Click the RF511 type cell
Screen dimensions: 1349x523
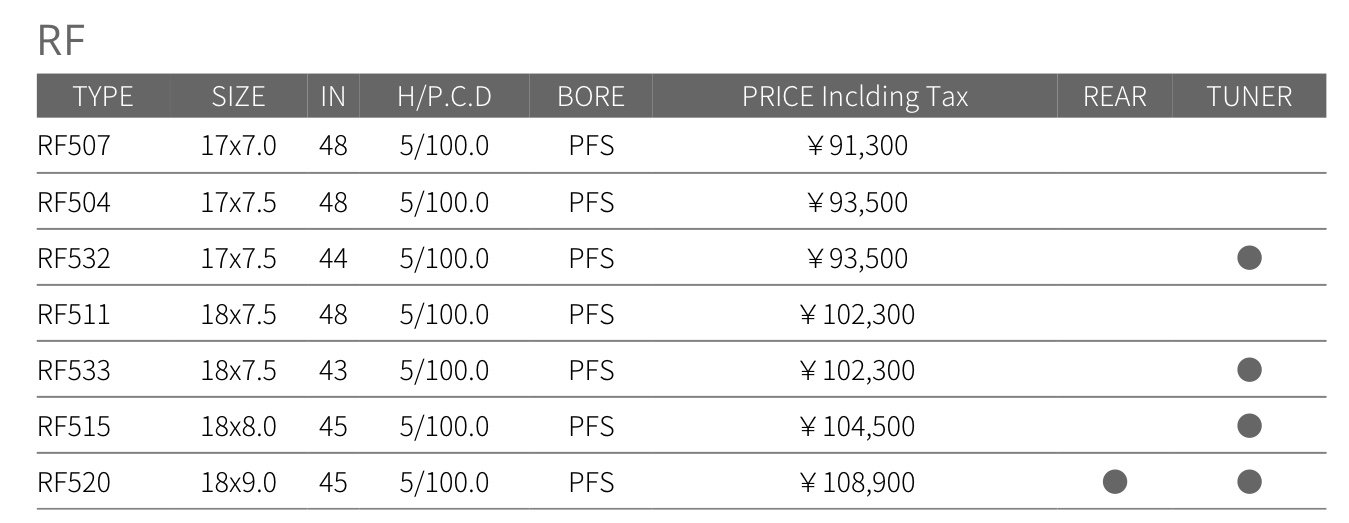point(74,314)
